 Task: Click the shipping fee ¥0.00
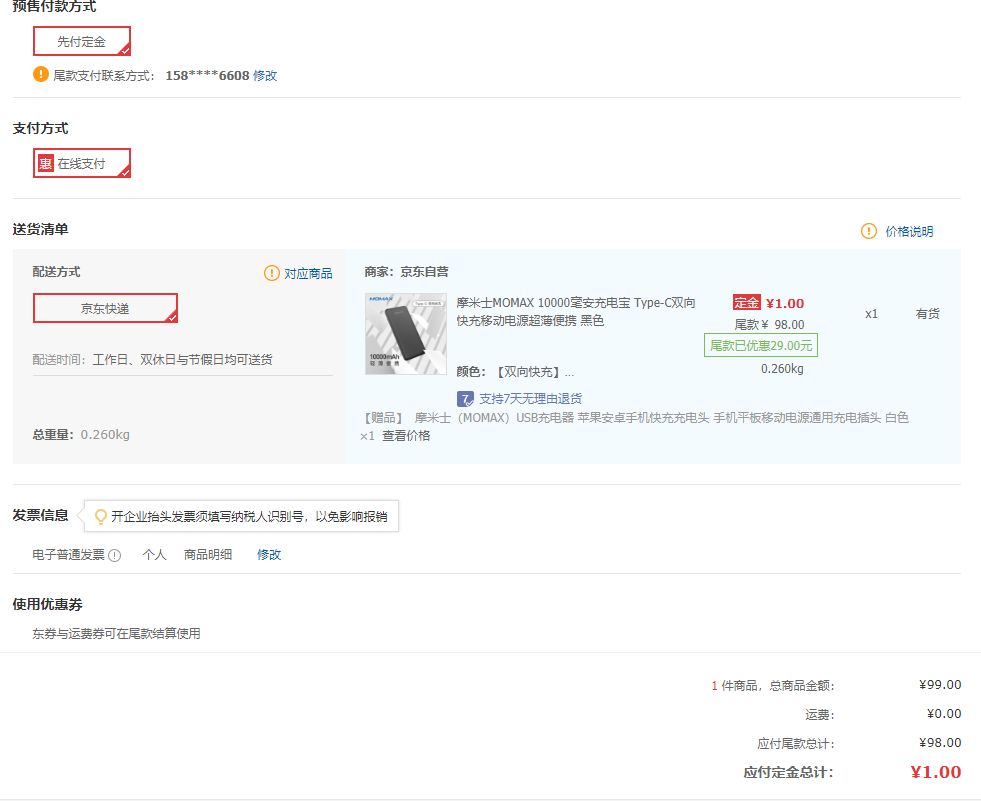[943, 713]
